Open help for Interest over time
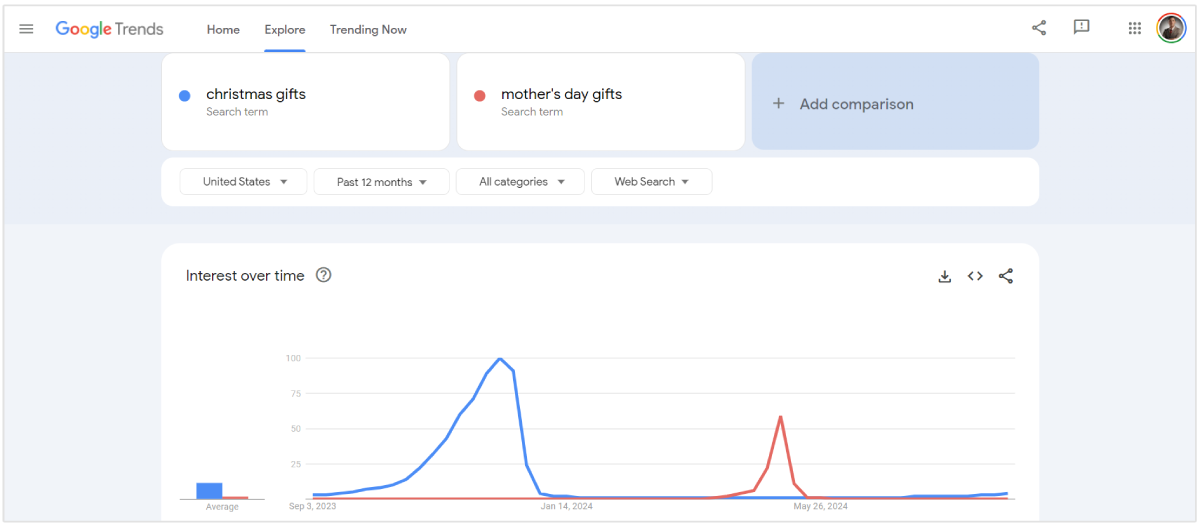This screenshot has height=527, width=1200. point(323,275)
